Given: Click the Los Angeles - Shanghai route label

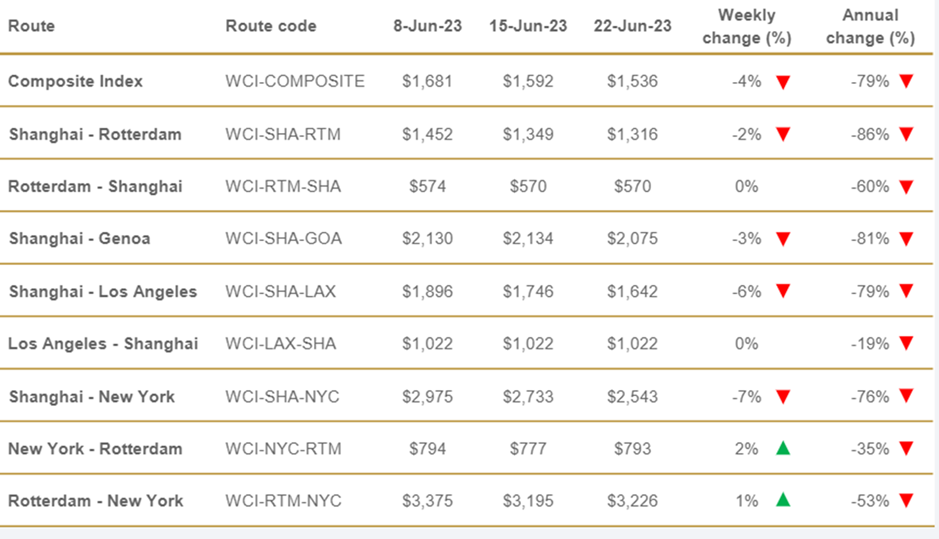Looking at the screenshot, I should [104, 344].
